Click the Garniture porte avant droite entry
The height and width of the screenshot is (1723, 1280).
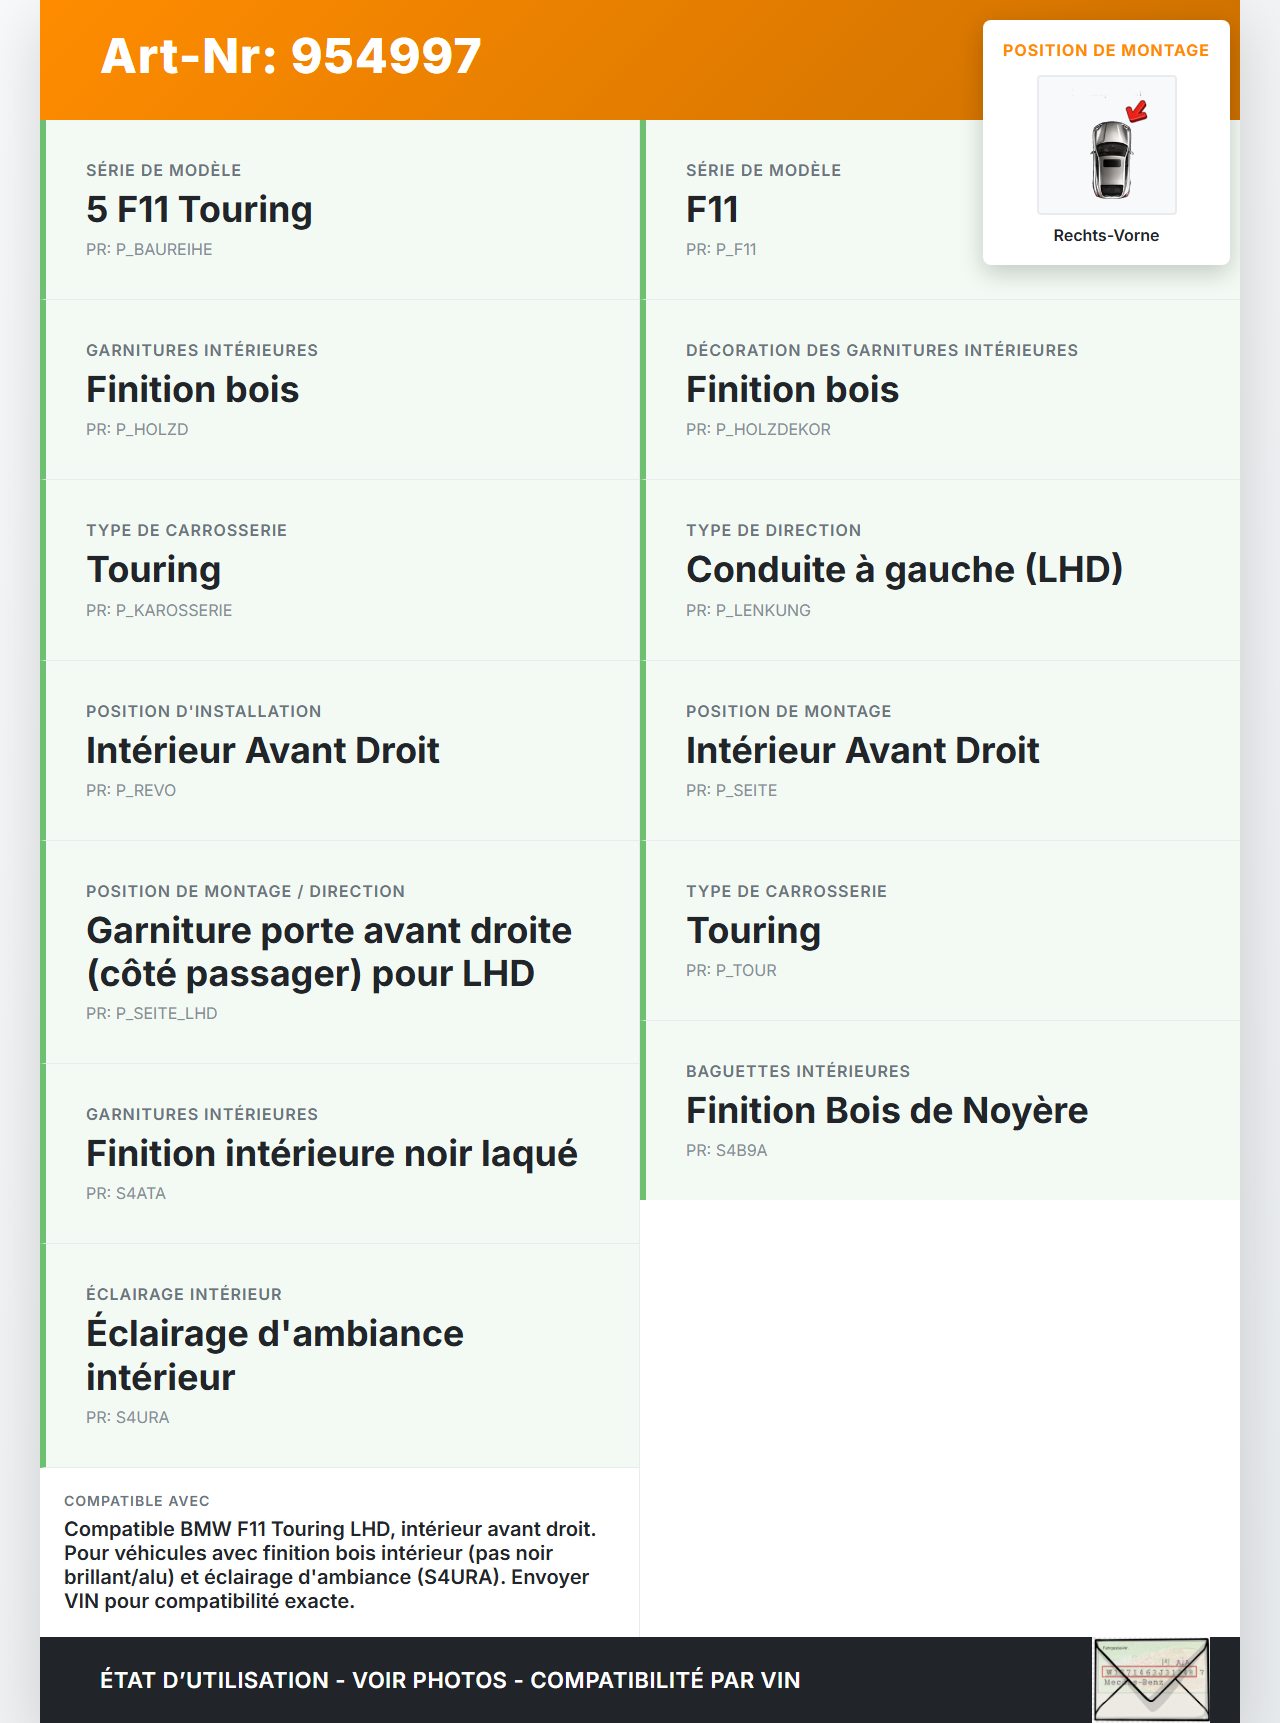point(329,952)
